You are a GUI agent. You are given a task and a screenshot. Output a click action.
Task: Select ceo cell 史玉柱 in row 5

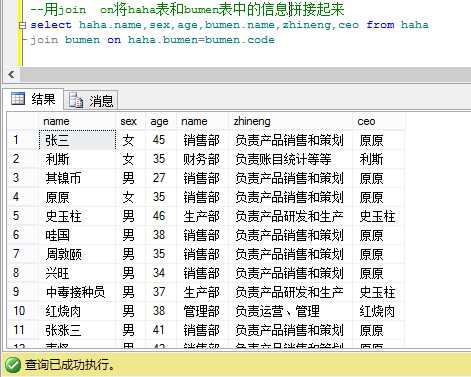(378, 216)
